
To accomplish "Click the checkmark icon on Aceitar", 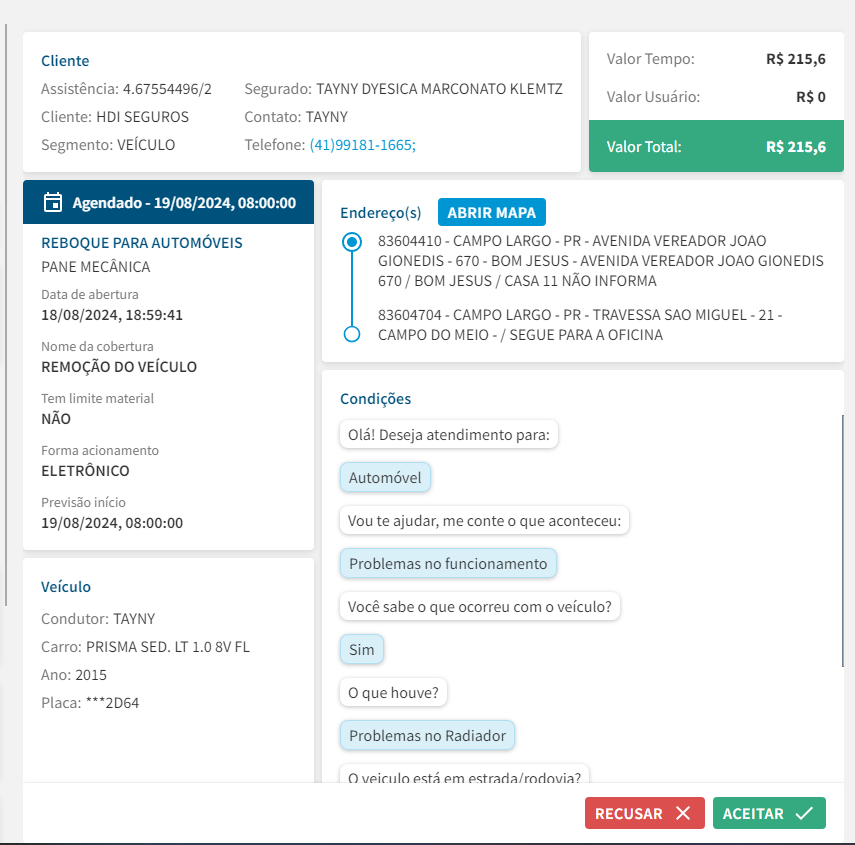I will pyautogui.click(x=804, y=814).
